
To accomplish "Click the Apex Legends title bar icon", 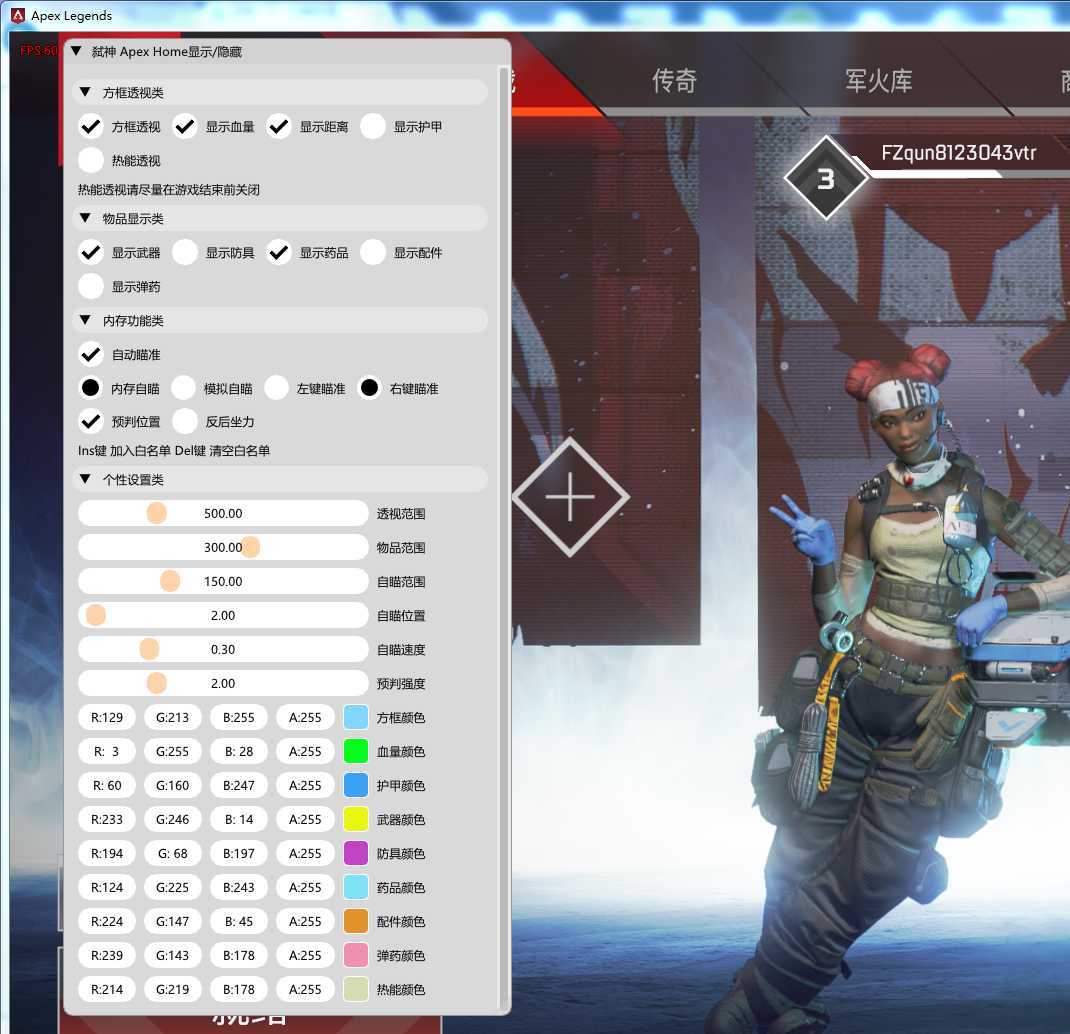I will click(18, 15).
